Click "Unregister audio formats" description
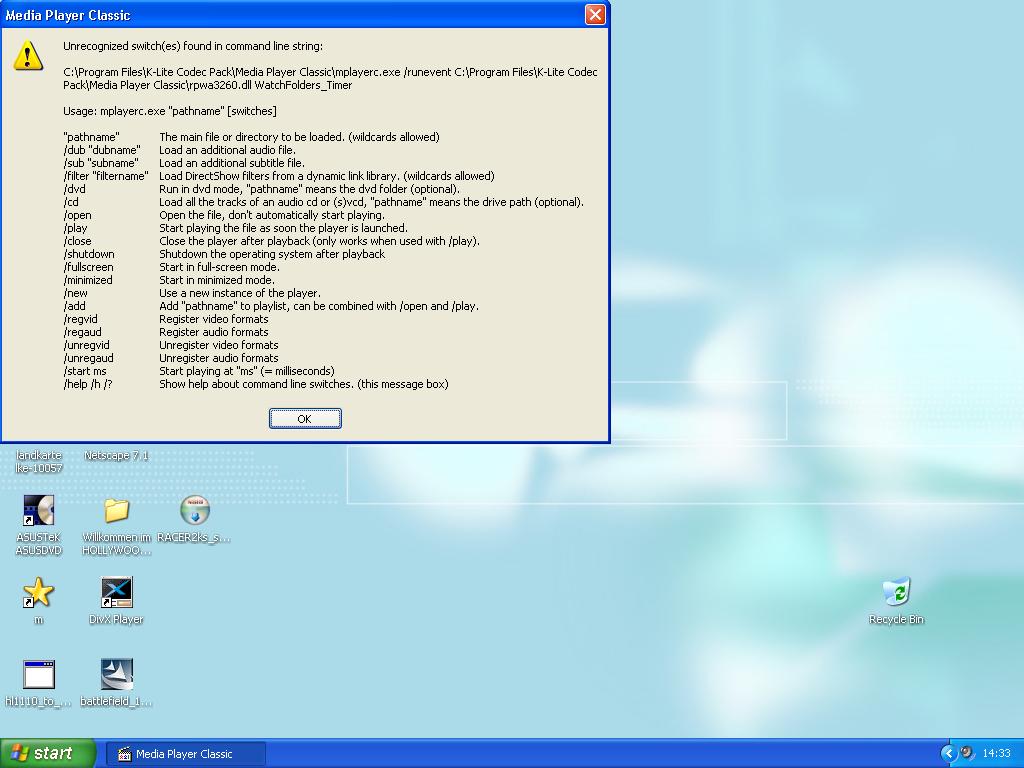The height and width of the screenshot is (768, 1024). 219,359
